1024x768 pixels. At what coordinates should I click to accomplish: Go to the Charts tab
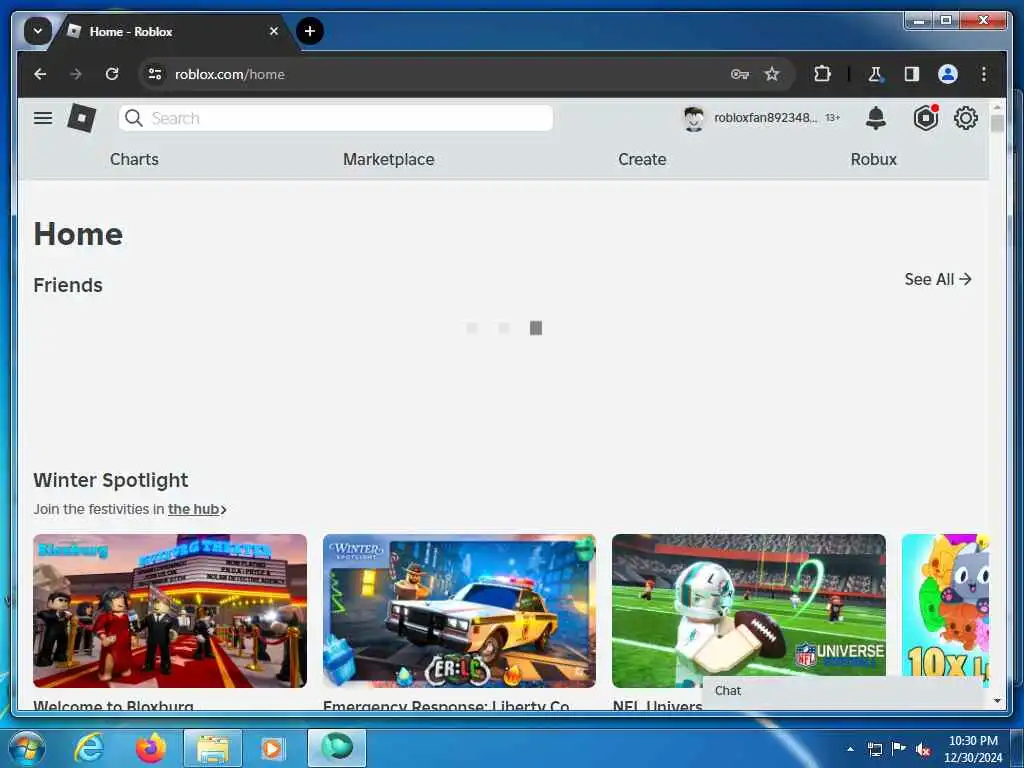134,159
